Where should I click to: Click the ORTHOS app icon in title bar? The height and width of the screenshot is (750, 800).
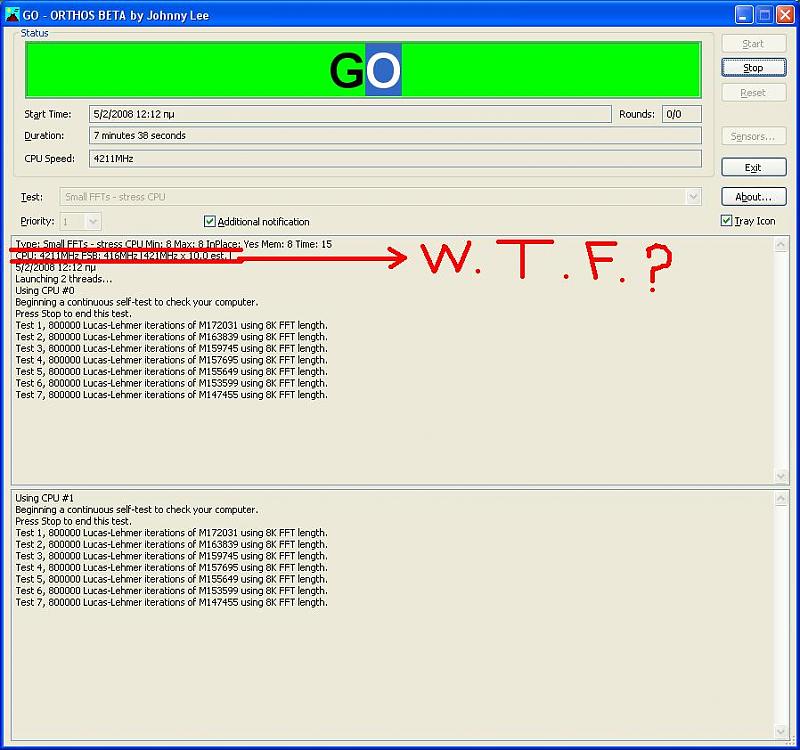[x=12, y=14]
